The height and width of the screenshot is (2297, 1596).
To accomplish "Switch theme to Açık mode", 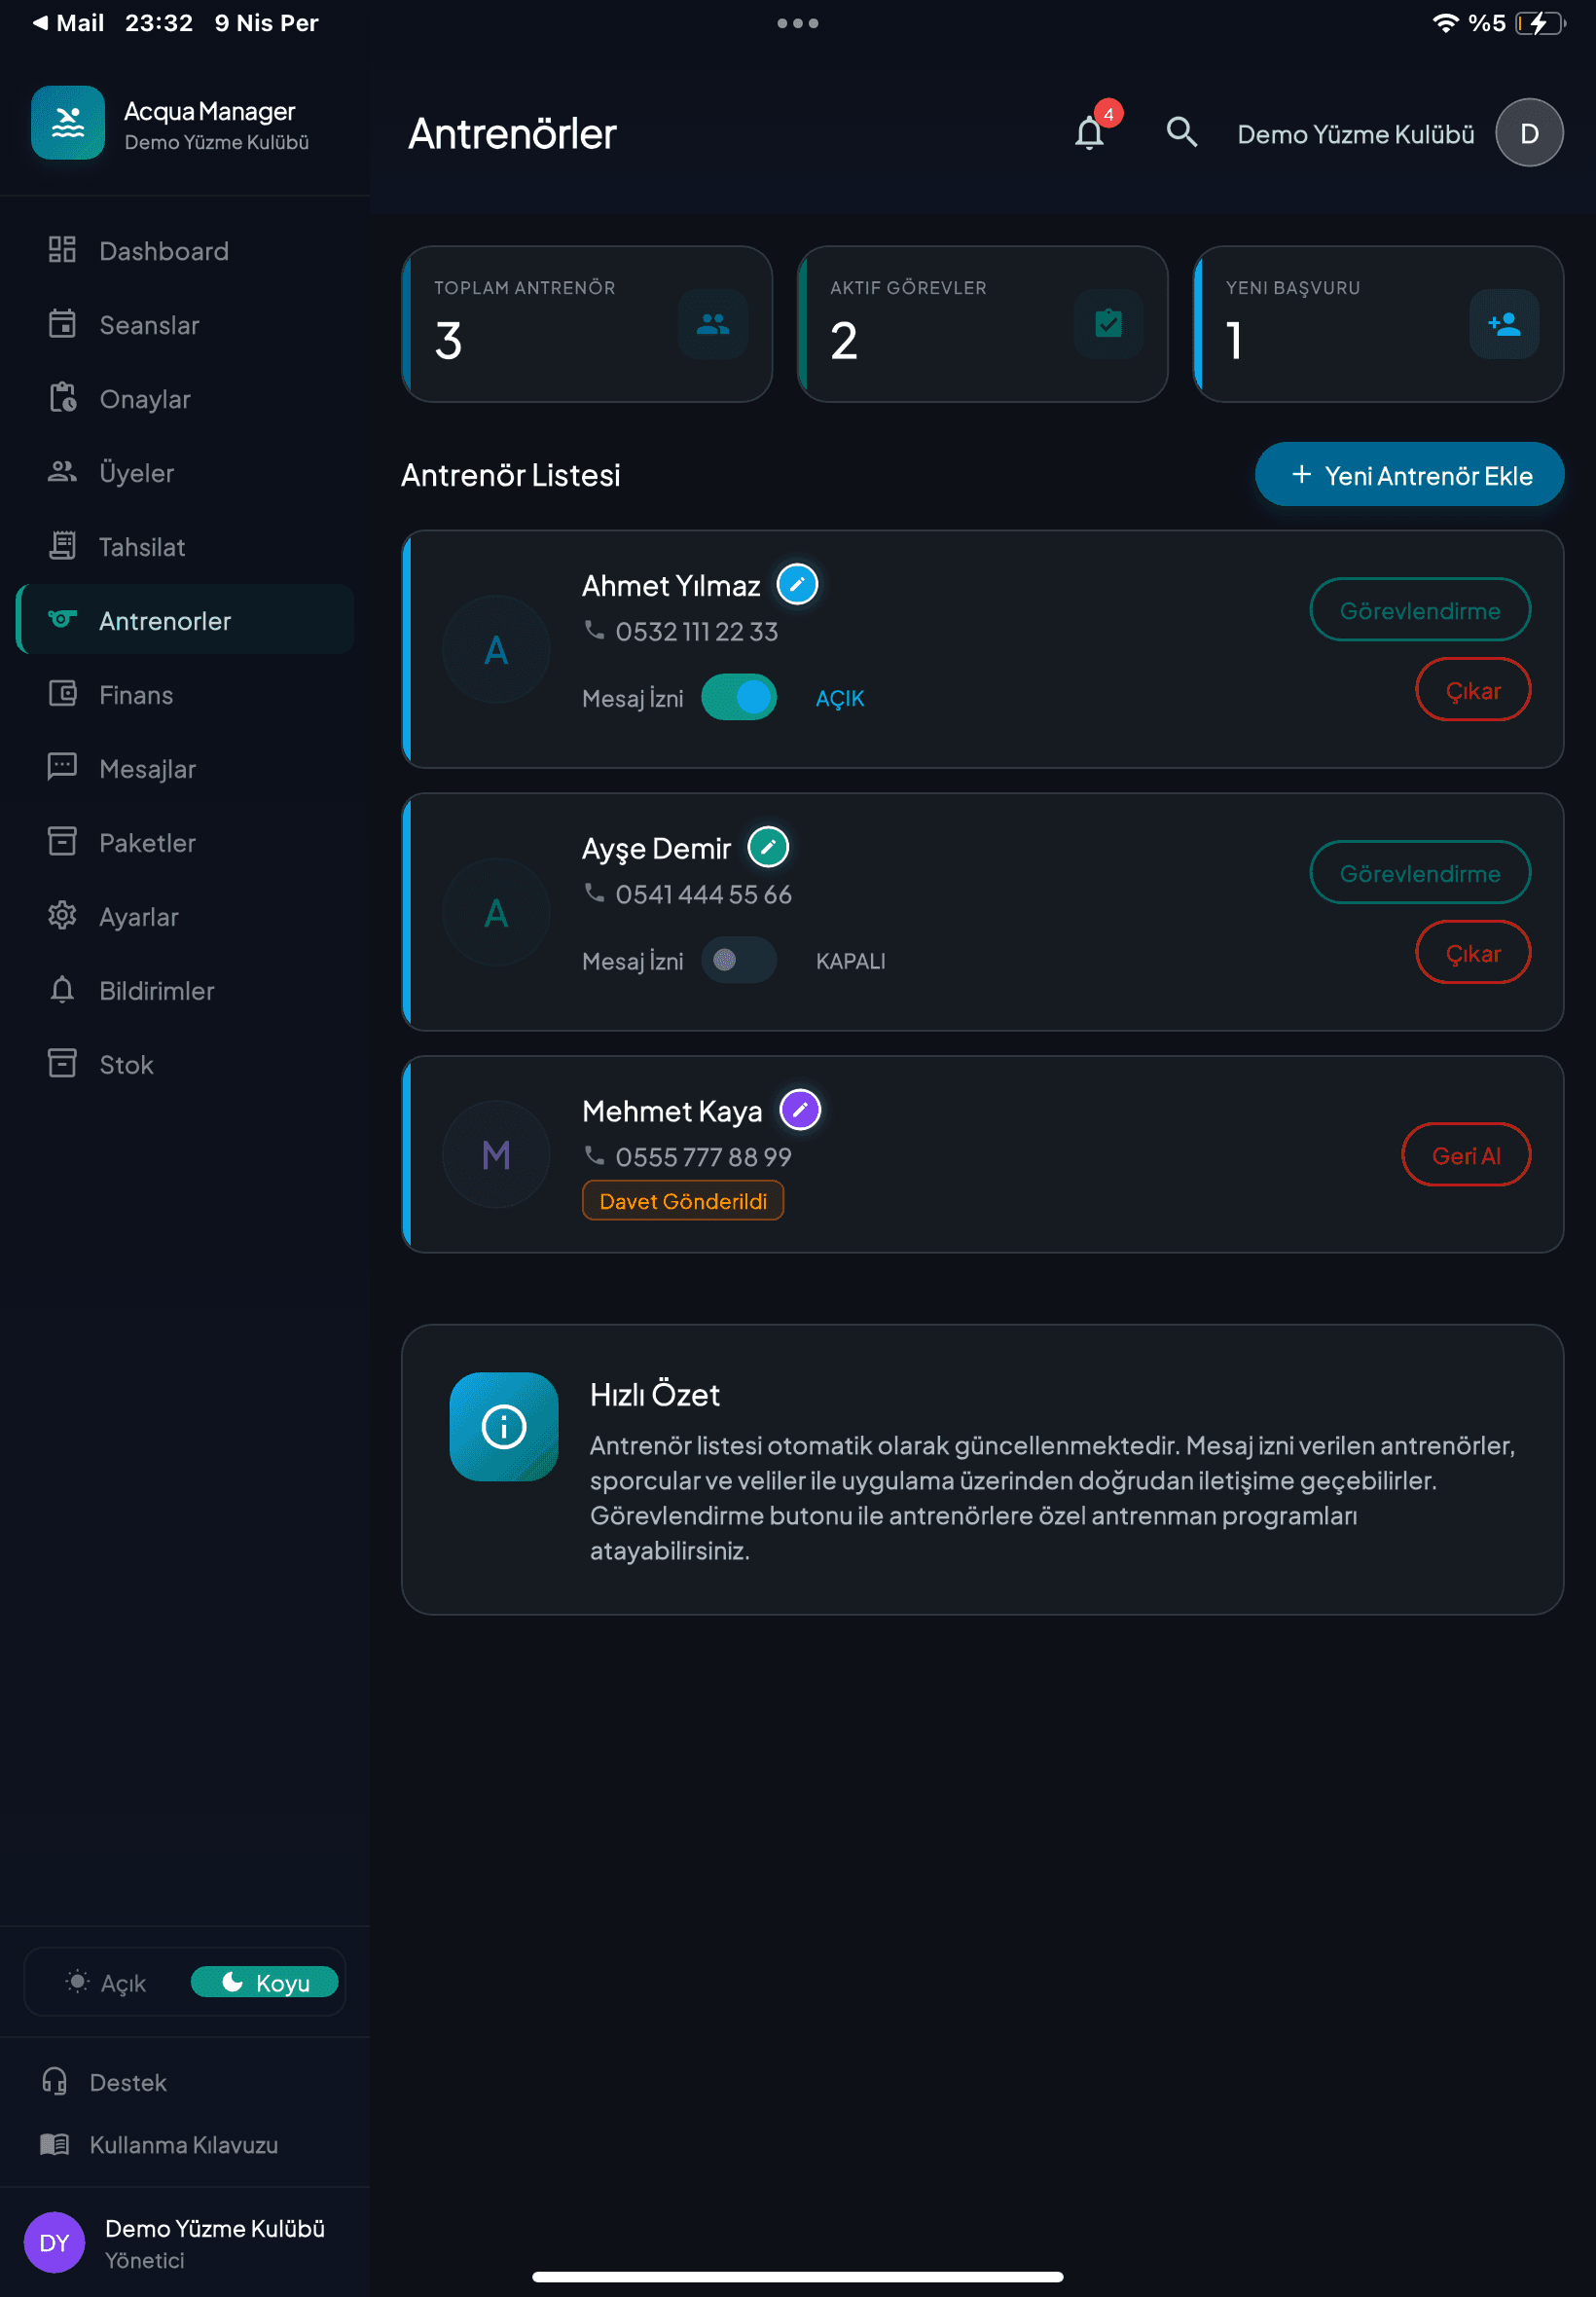I will click(106, 1982).
